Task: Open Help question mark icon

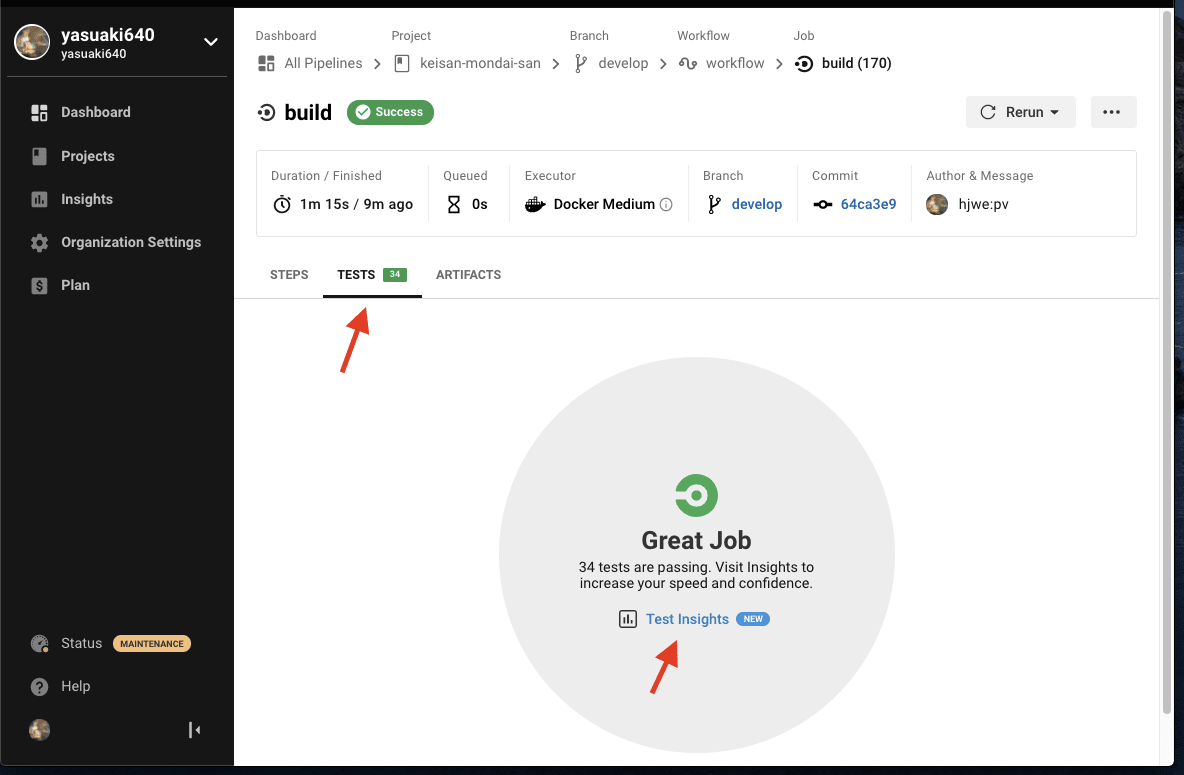Action: [39, 687]
